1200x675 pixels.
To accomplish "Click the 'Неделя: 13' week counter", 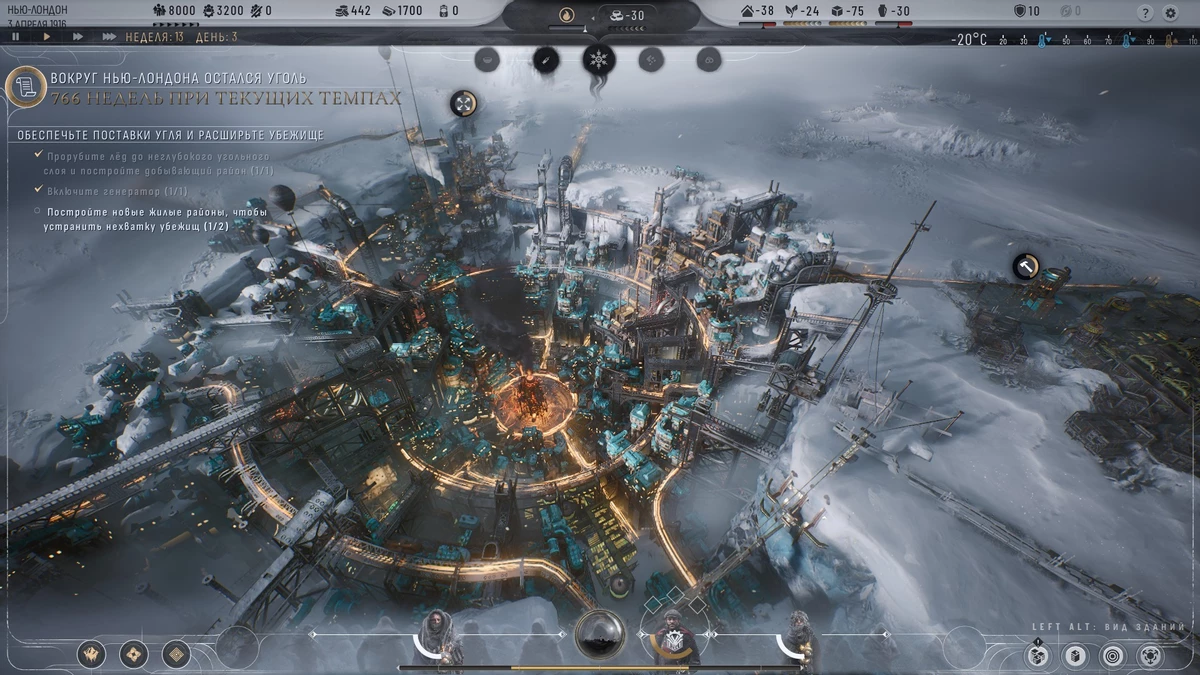I will tap(154, 37).
